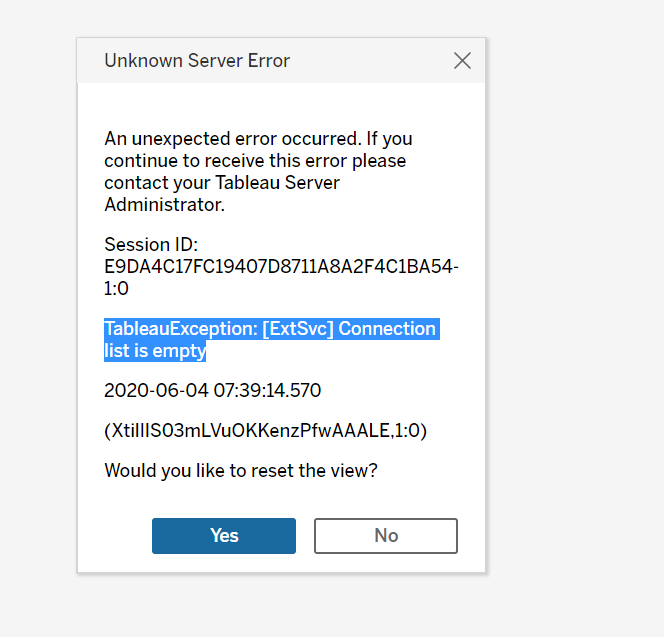Click the 'Would you like to reset the view?' text
The height and width of the screenshot is (637, 664).
[241, 470]
